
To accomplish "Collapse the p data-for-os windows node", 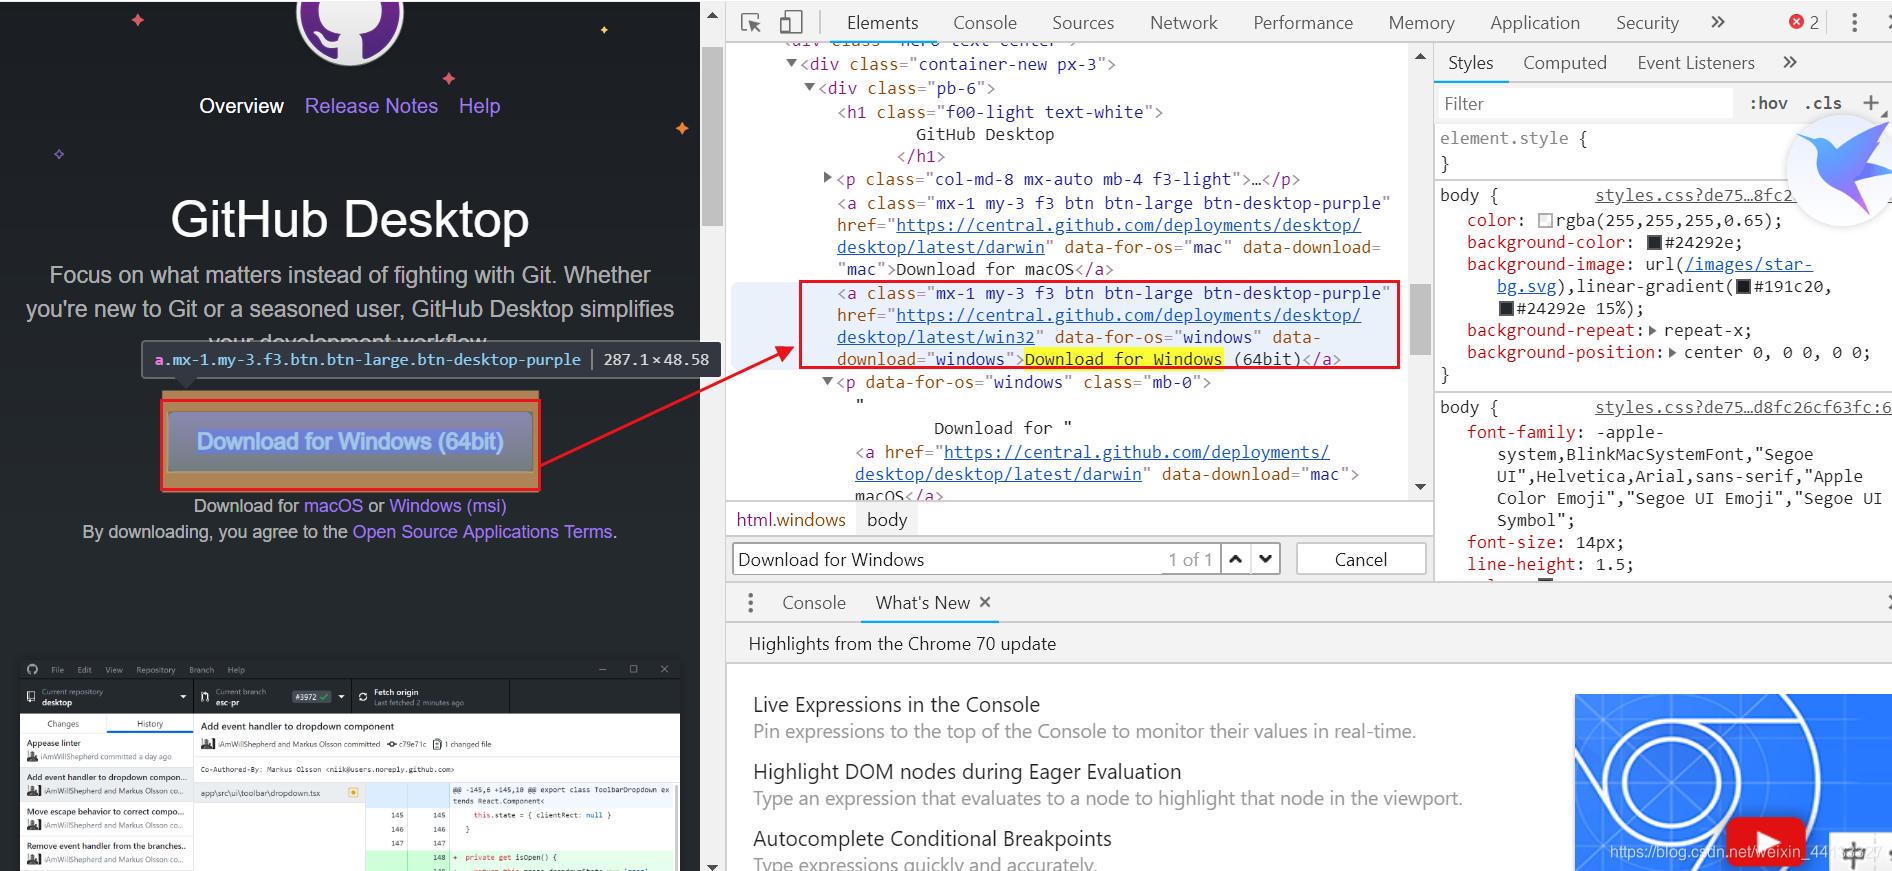I will (x=828, y=382).
